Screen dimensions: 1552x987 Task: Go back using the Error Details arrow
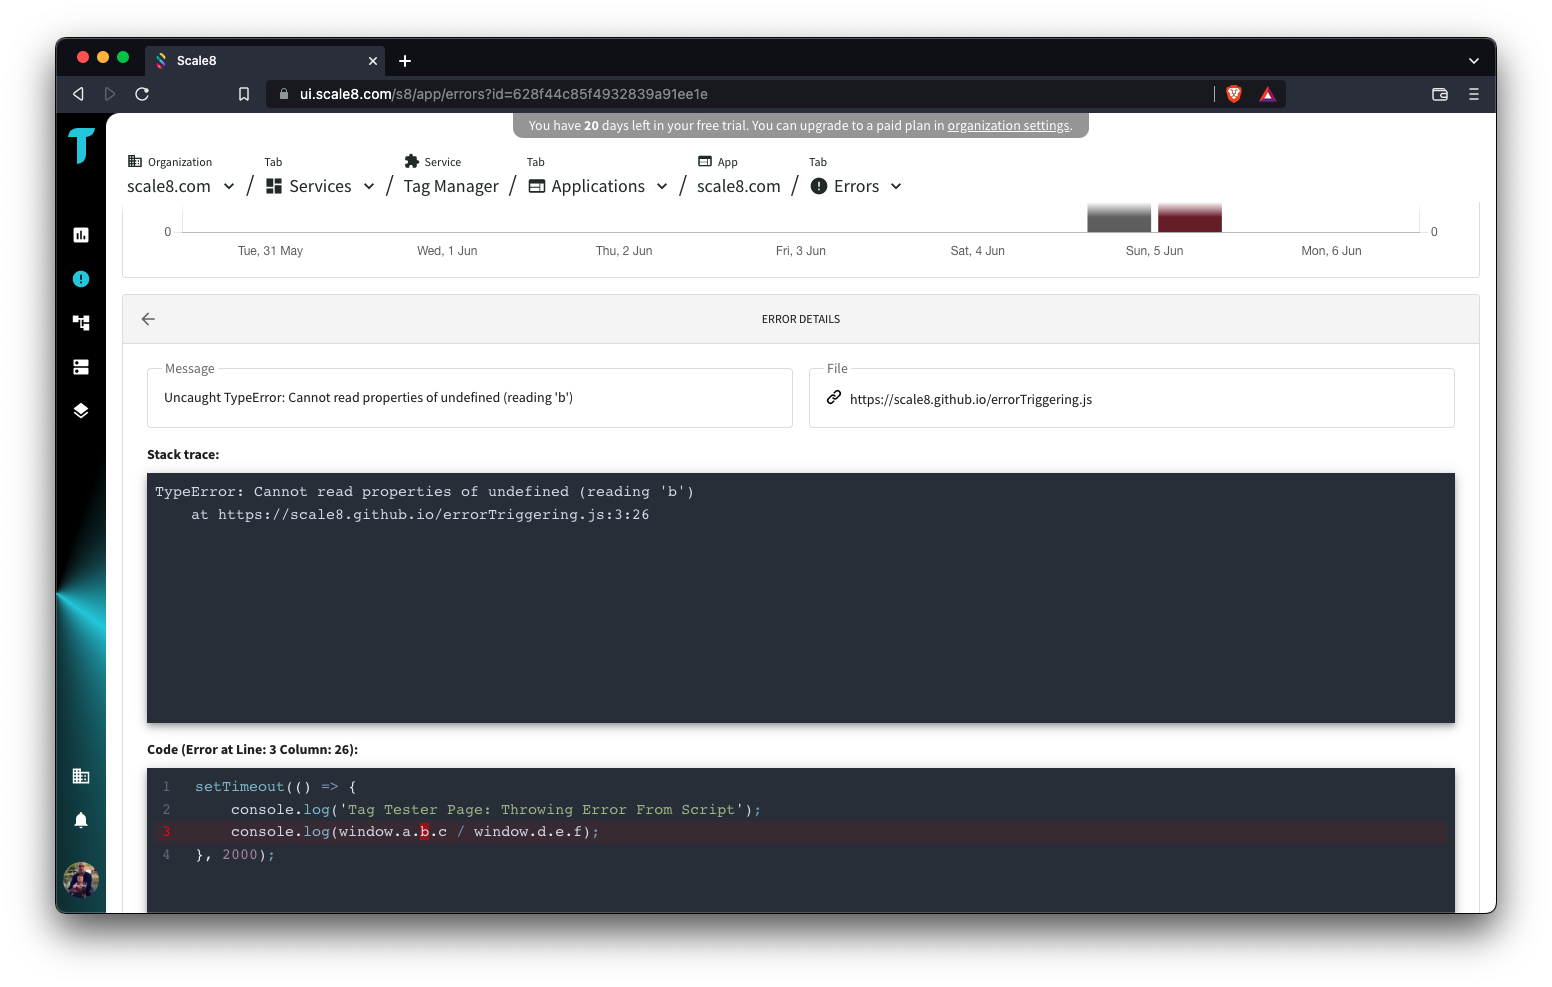pos(148,319)
